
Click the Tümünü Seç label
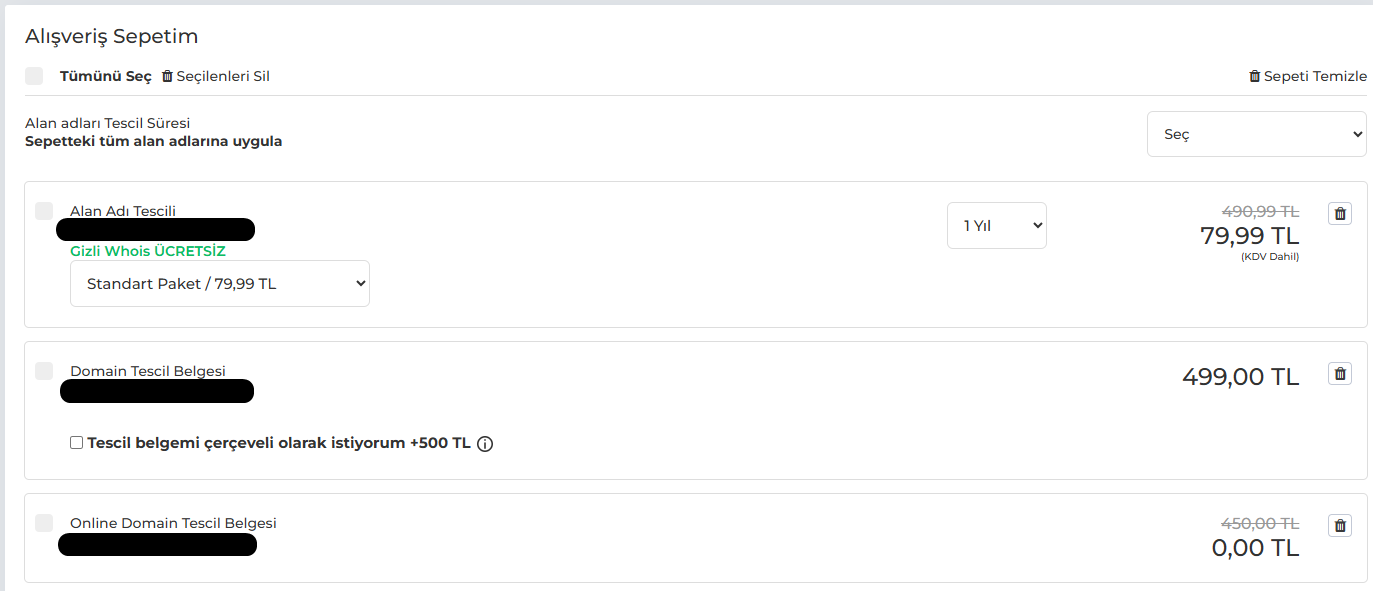[x=106, y=76]
